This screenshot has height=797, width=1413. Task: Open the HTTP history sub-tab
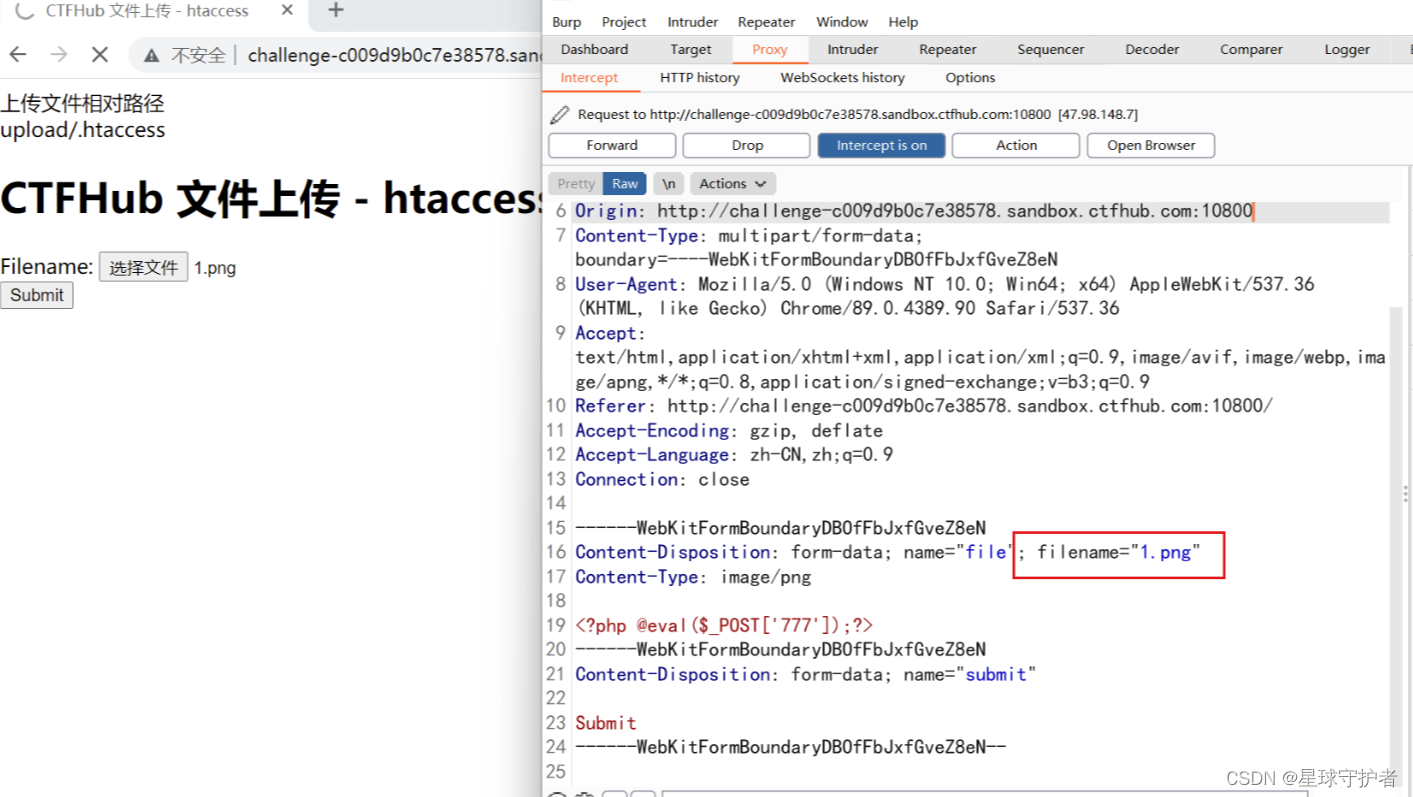point(700,77)
